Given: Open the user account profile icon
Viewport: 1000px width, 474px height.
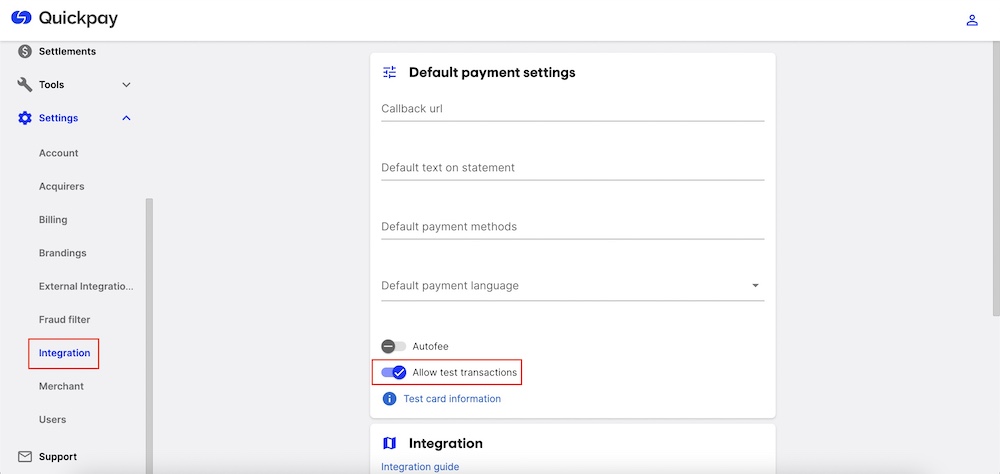Looking at the screenshot, I should (x=971, y=20).
